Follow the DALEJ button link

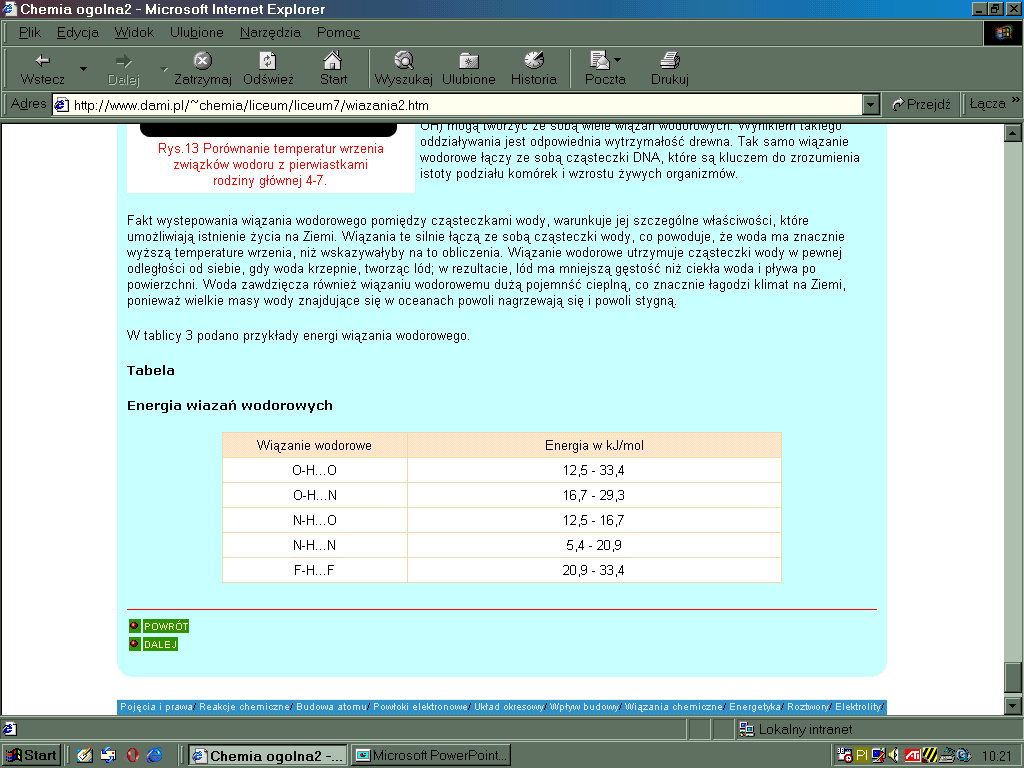point(160,645)
